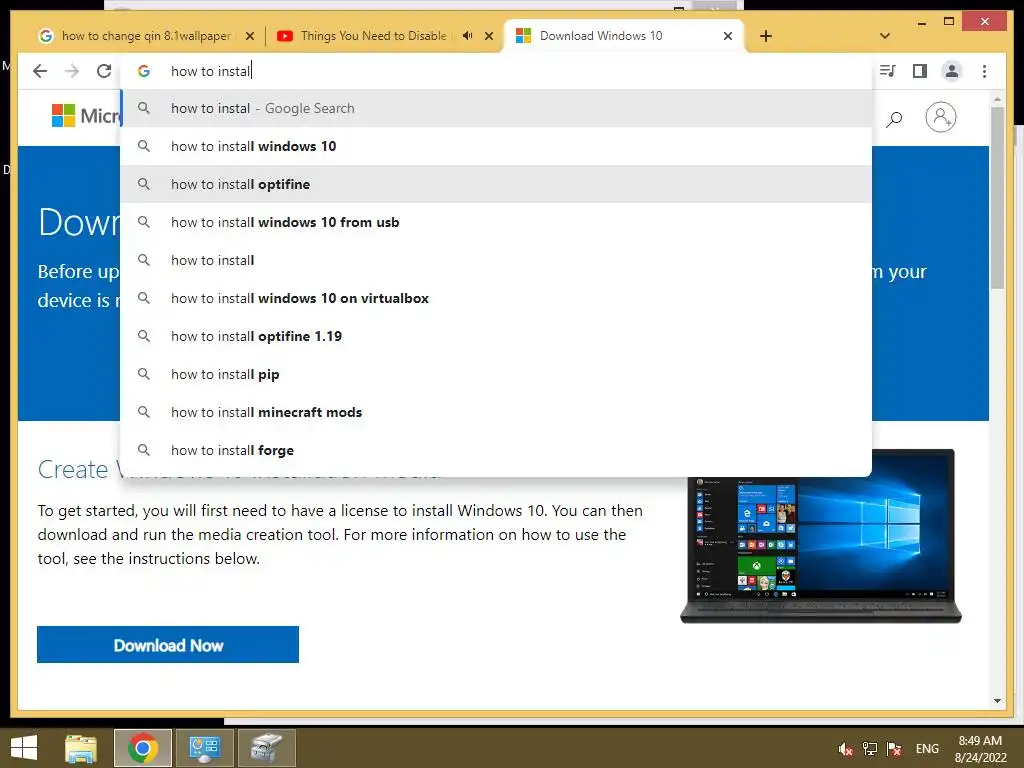Click the Download Now button
The image size is (1024, 768).
pos(168,645)
